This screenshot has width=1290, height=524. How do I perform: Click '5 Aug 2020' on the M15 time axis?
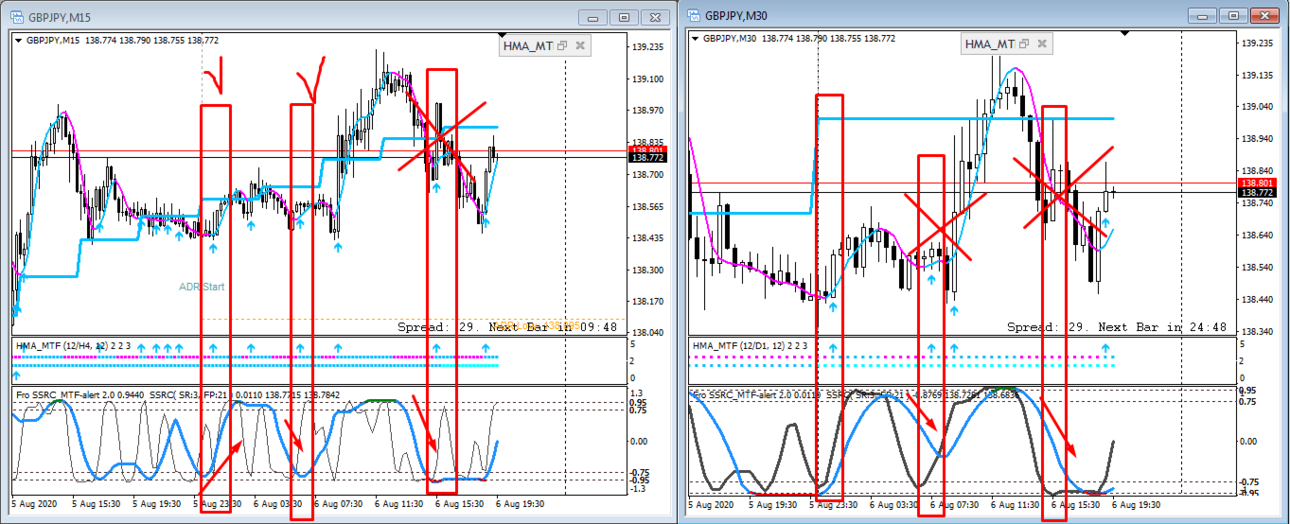tap(36, 505)
